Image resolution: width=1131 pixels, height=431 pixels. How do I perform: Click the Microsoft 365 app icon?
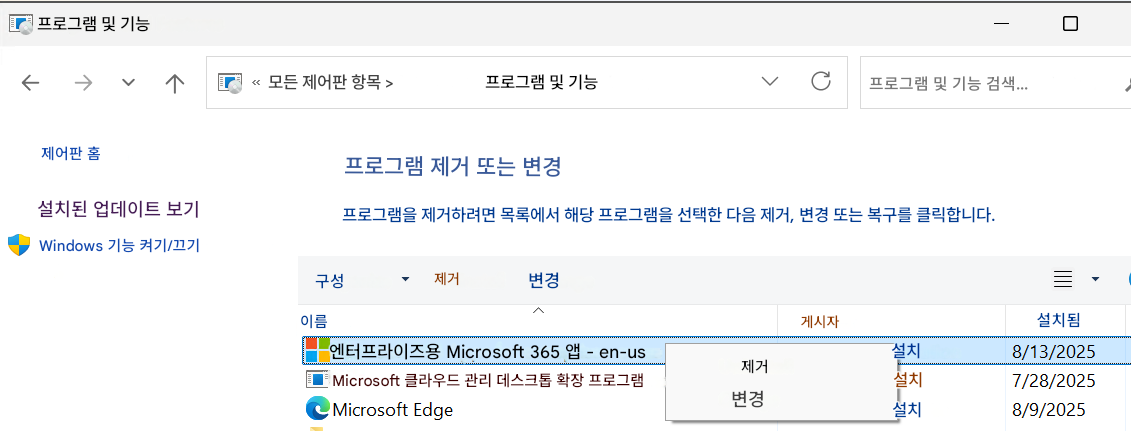pyautogui.click(x=317, y=351)
